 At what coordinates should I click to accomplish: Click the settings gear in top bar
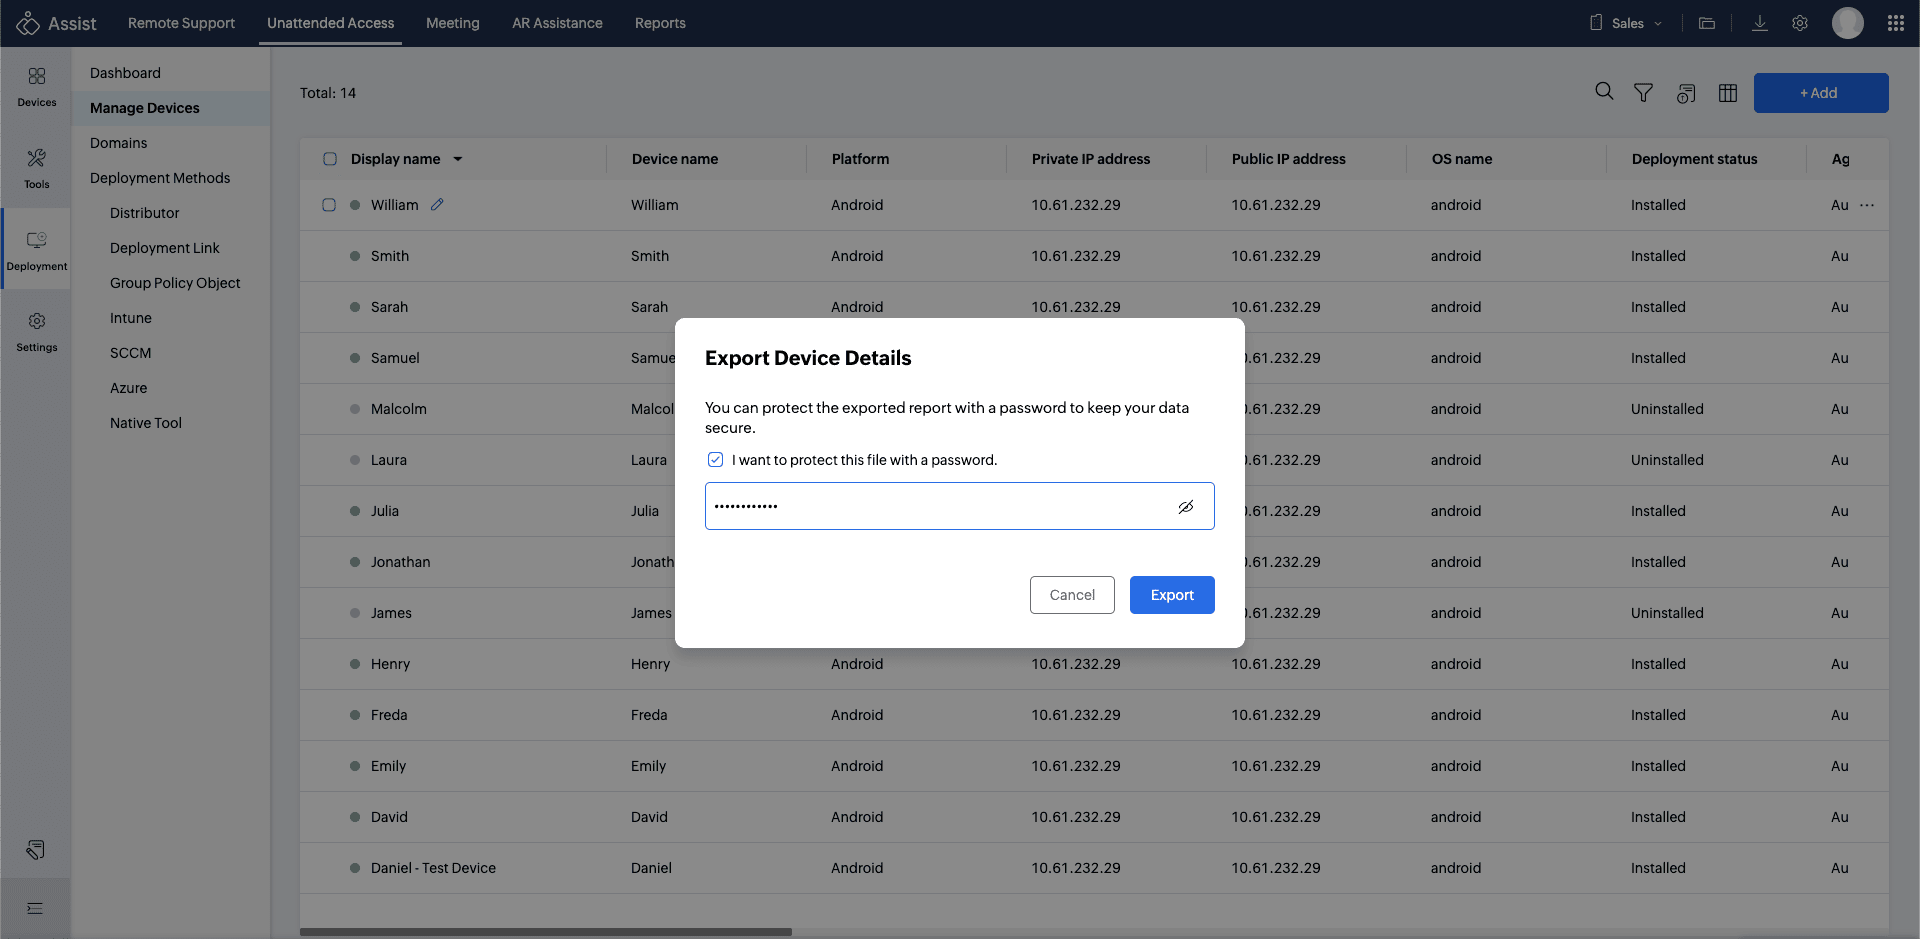(x=1800, y=23)
